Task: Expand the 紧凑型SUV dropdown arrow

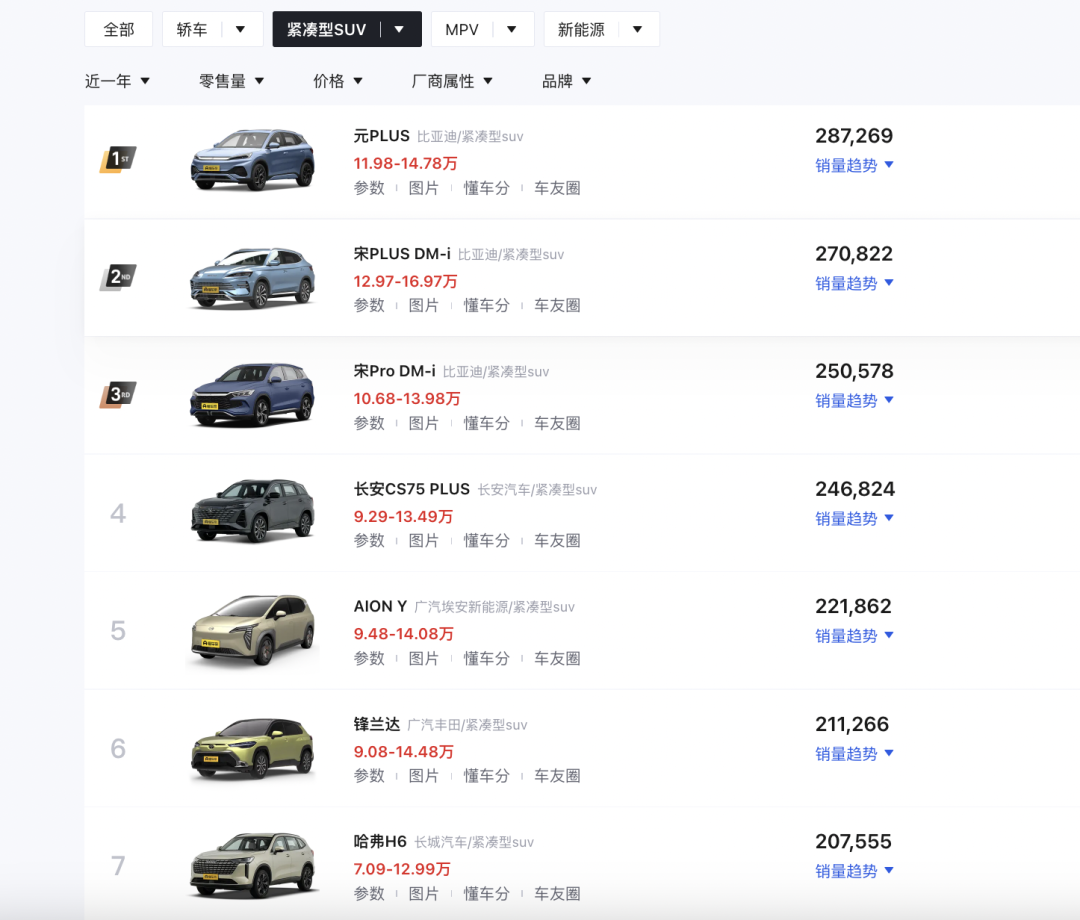Action: pyautogui.click(x=399, y=30)
